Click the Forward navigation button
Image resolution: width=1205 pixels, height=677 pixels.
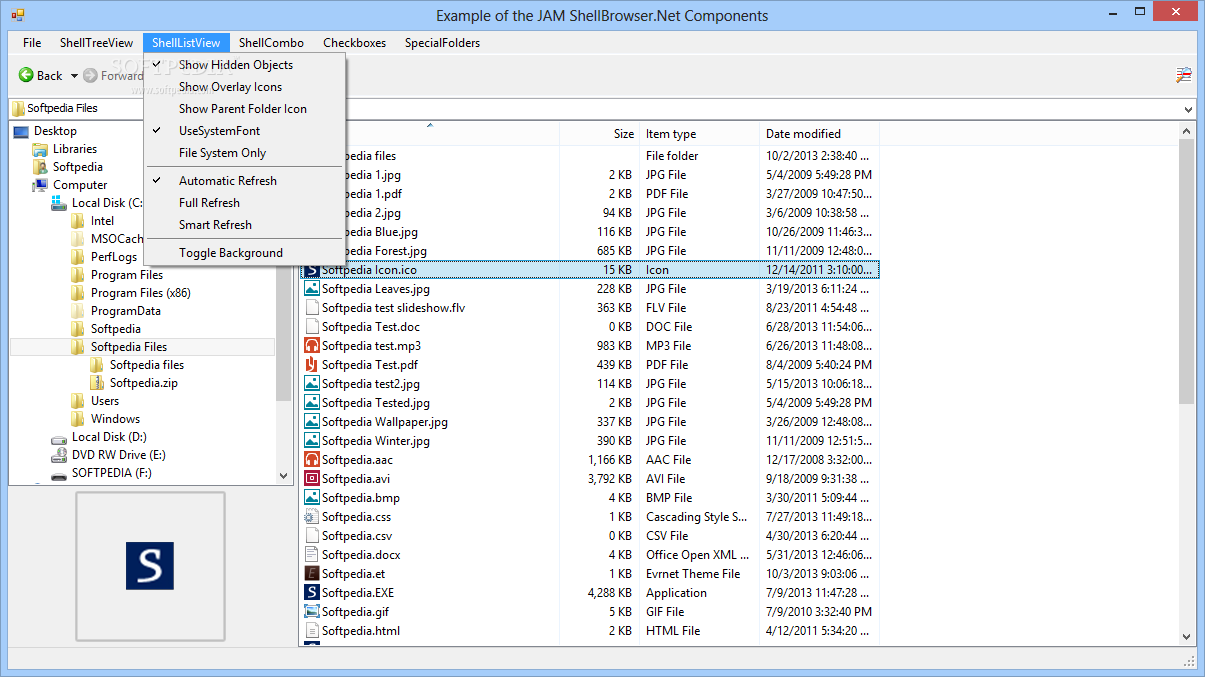113,75
